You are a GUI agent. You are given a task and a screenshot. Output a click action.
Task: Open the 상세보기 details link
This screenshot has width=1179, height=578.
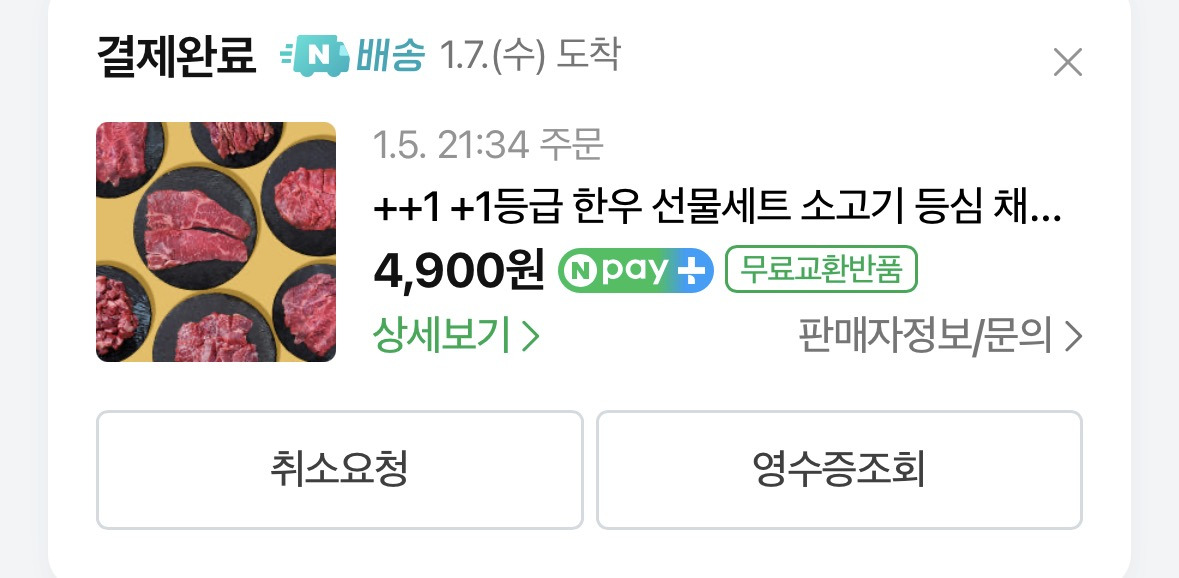point(456,336)
